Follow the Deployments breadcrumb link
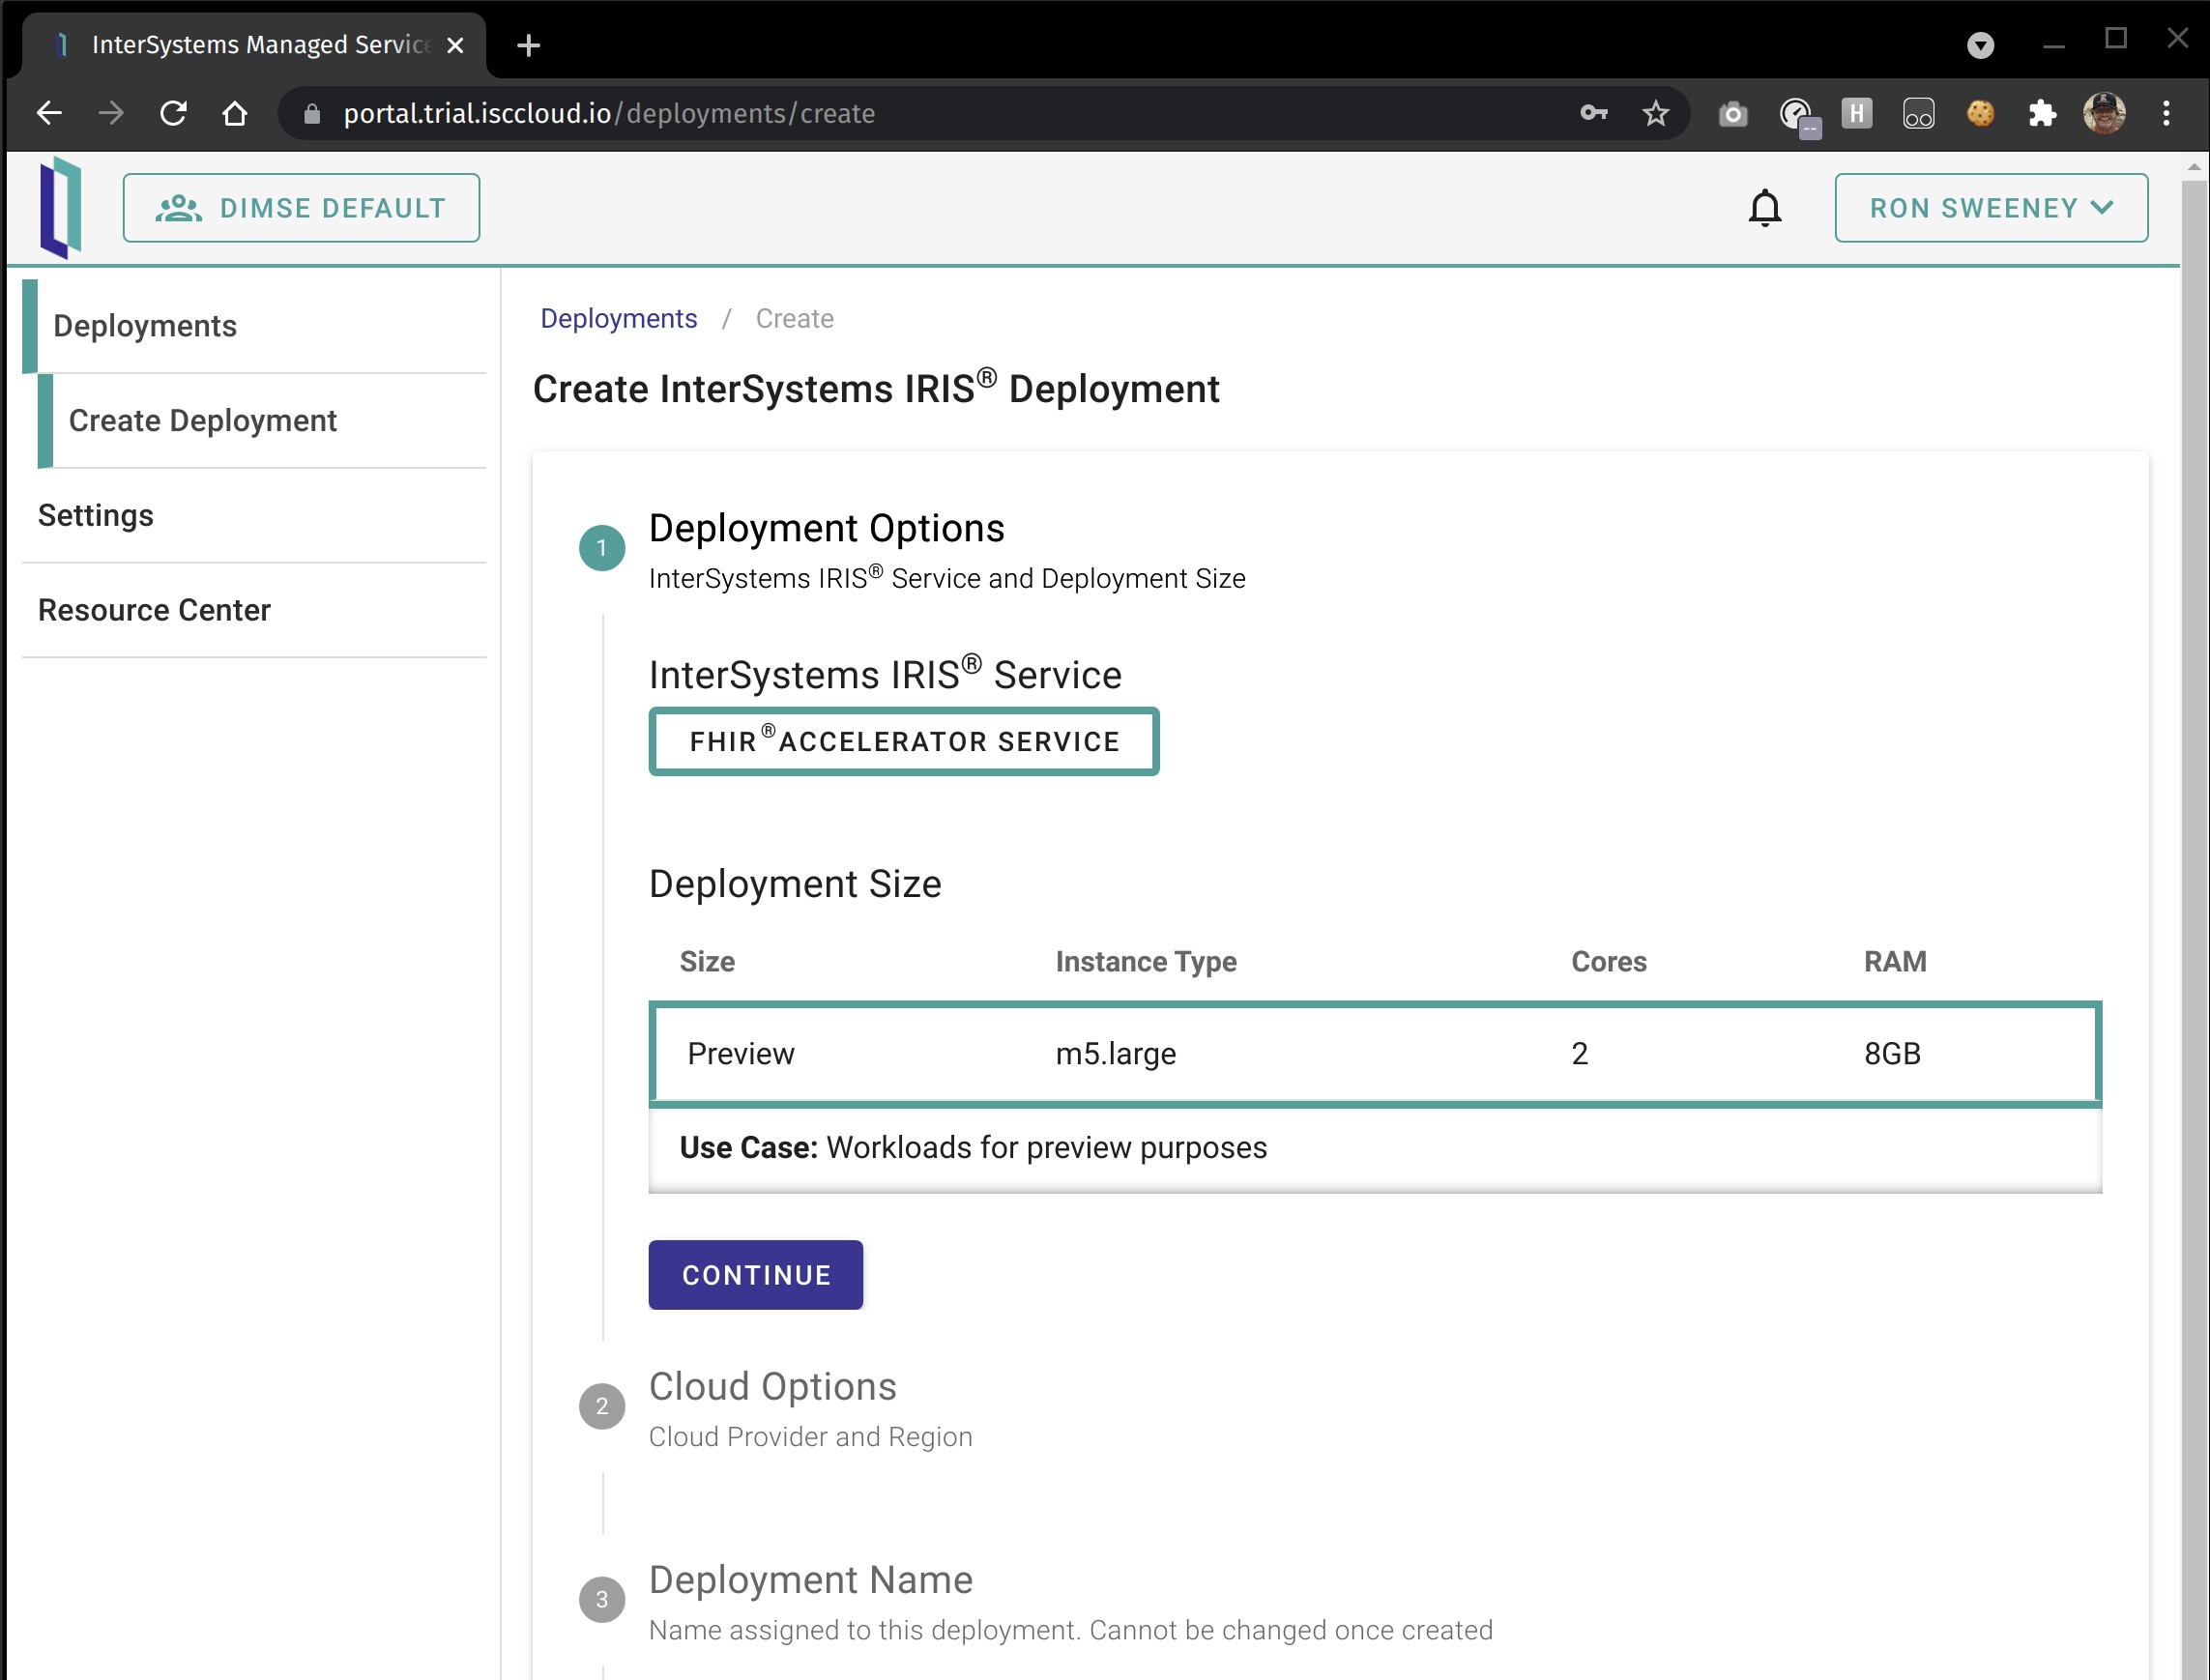 coord(618,318)
